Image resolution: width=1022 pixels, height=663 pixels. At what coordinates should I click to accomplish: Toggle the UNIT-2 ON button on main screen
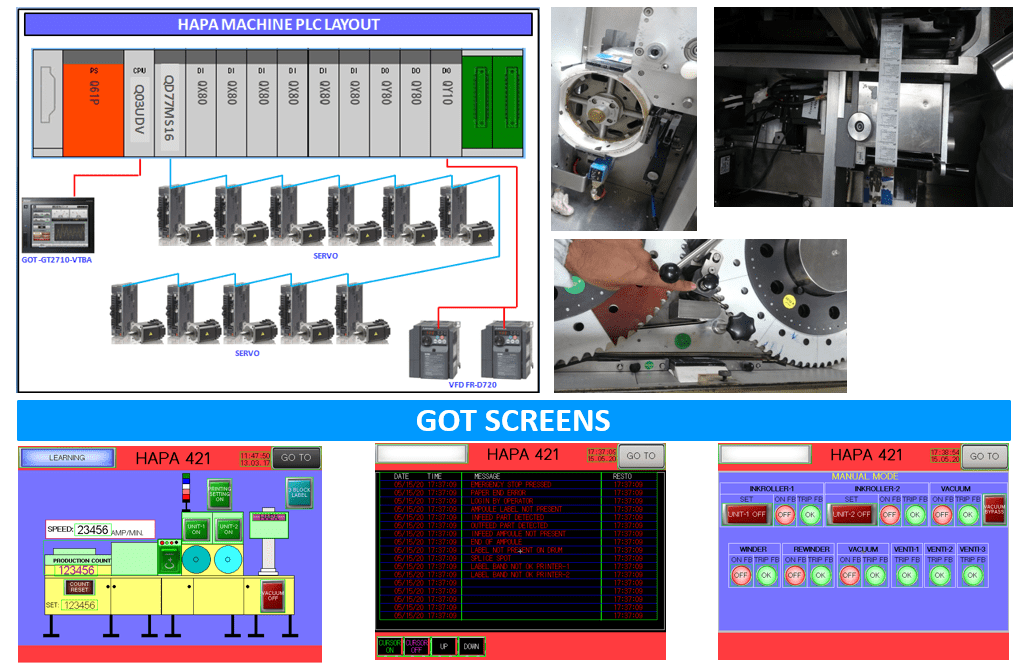click(x=228, y=529)
